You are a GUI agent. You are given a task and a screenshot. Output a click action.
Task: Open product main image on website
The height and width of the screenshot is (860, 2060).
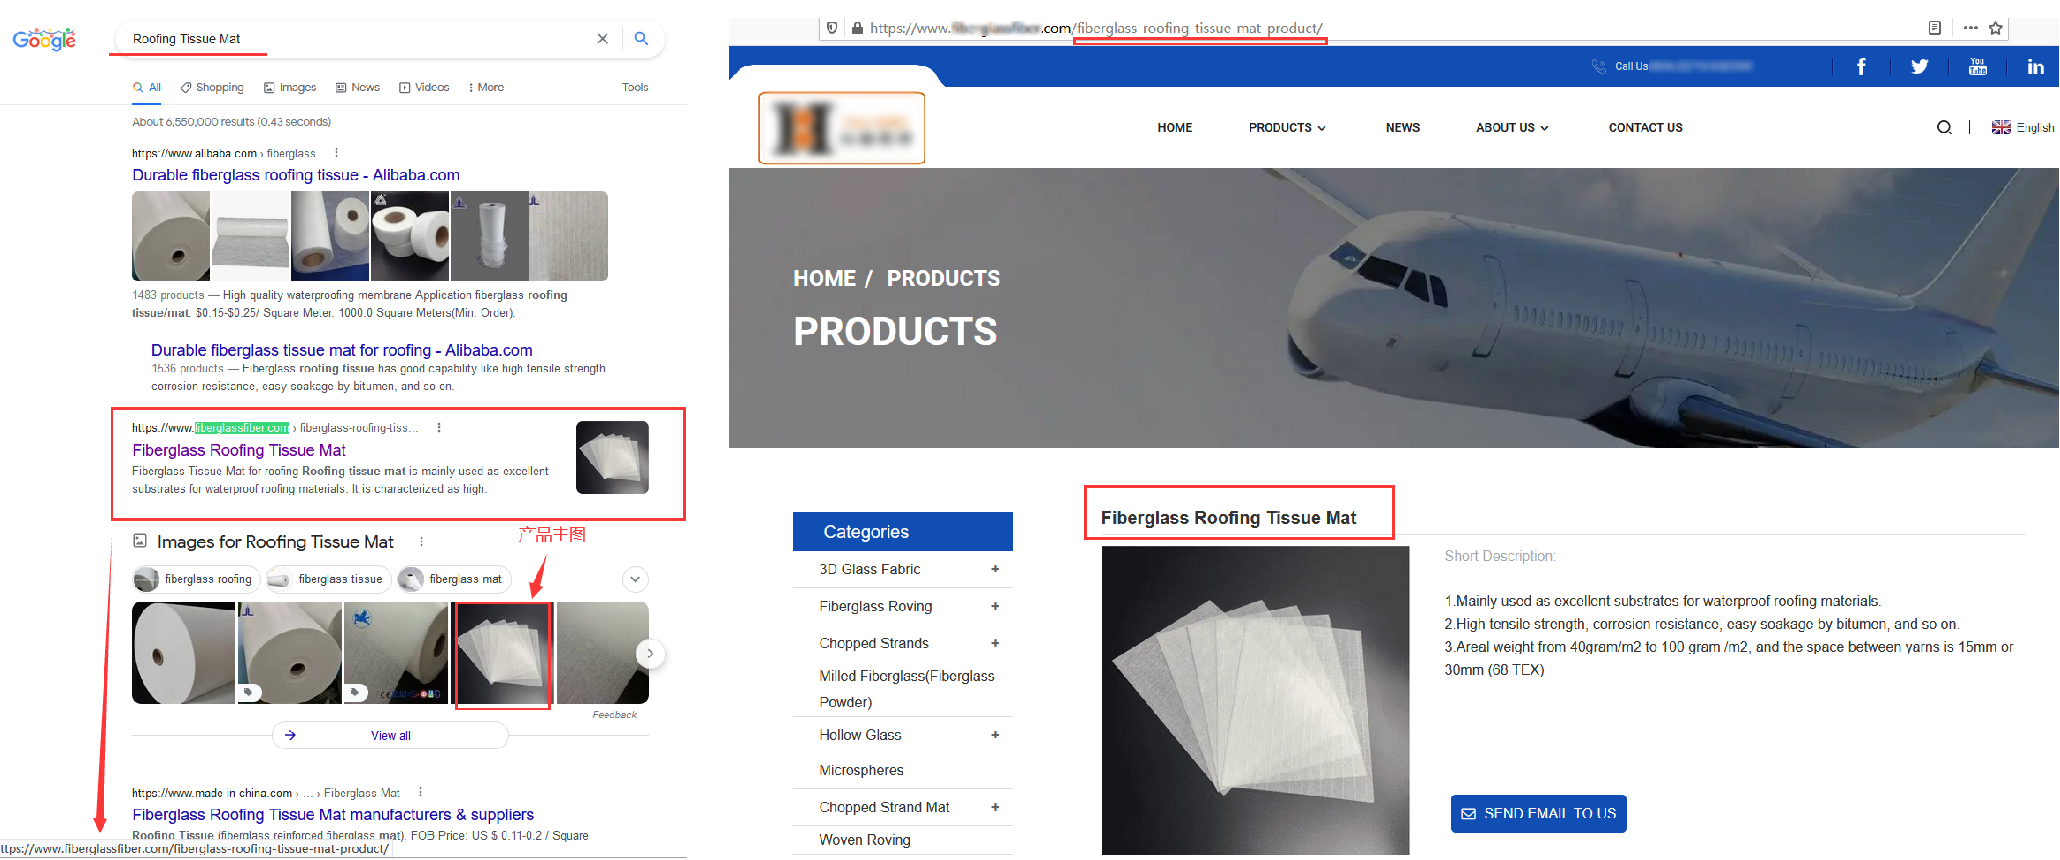(x=1256, y=700)
